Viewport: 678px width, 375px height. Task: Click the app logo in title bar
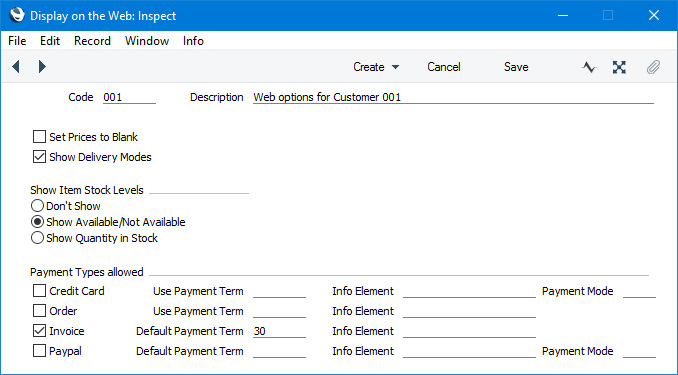[x=17, y=16]
